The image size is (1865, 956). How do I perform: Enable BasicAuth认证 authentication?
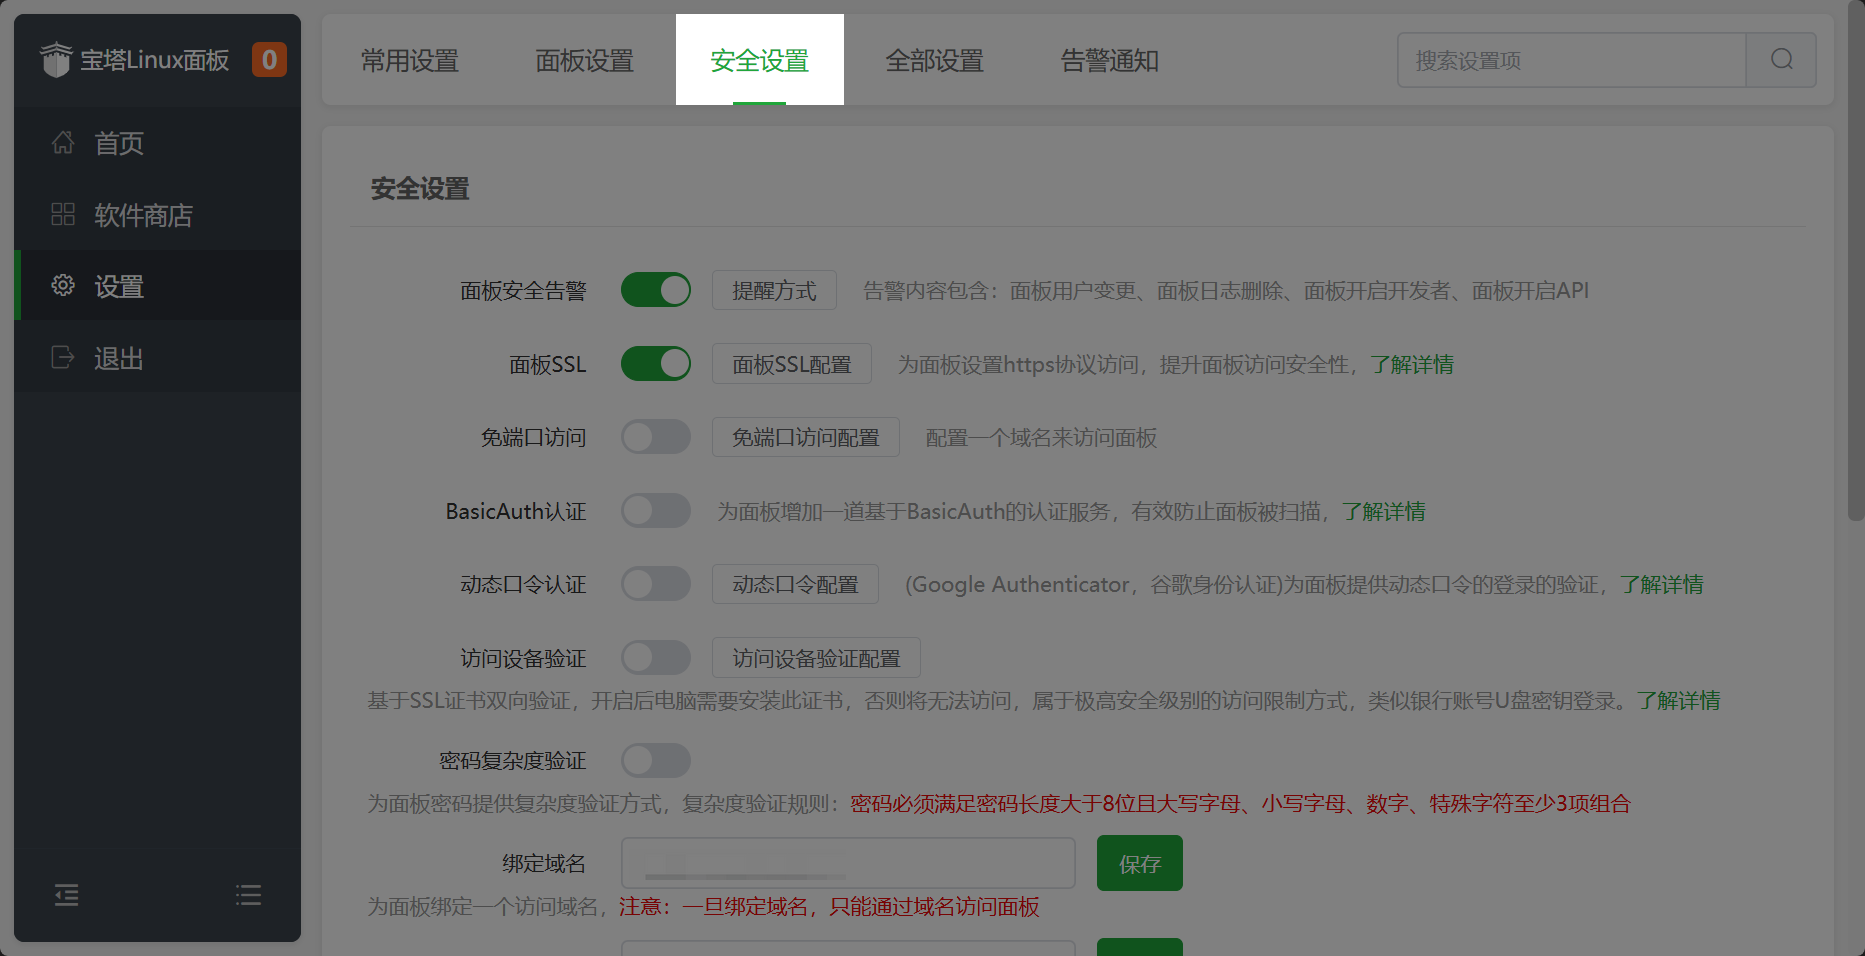[656, 510]
